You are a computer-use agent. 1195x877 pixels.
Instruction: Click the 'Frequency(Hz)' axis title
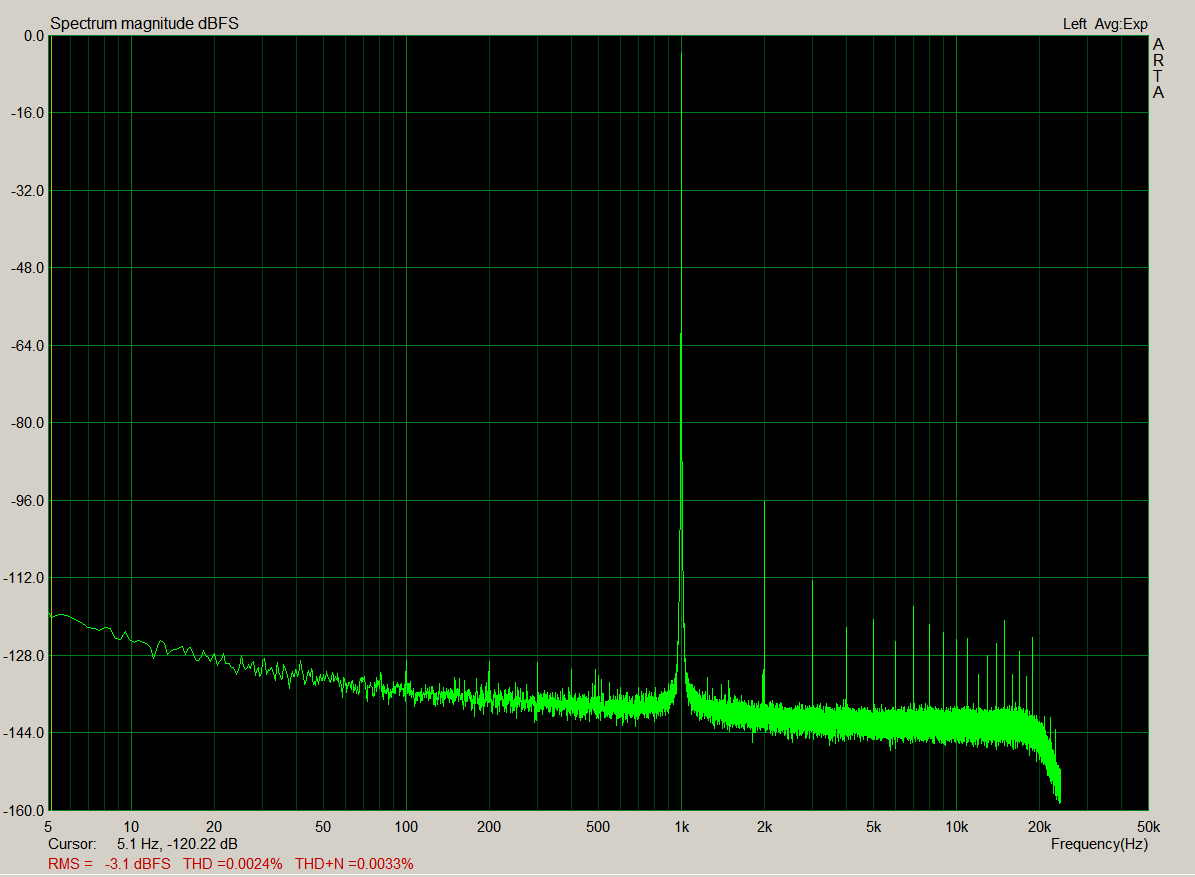(1099, 844)
